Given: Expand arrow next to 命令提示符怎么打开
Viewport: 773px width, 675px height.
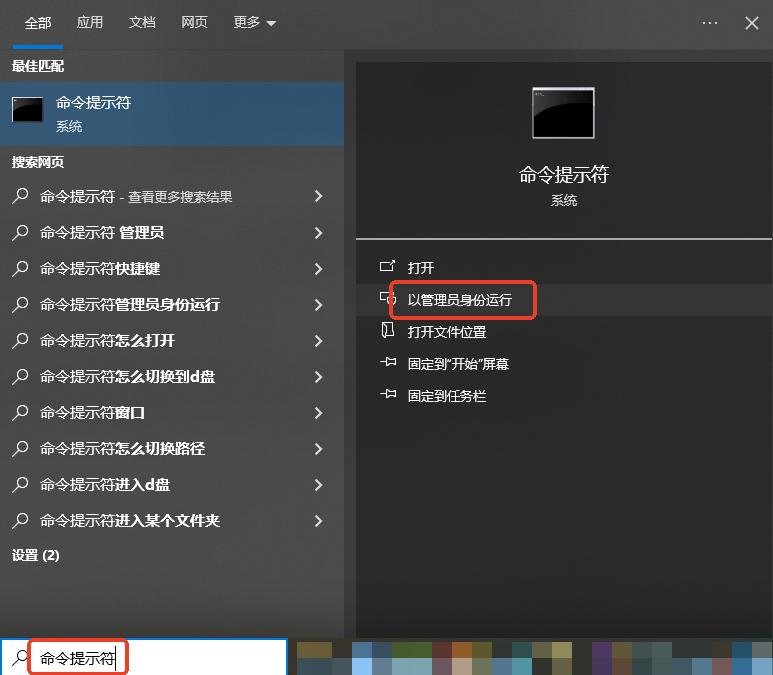Looking at the screenshot, I should (318, 341).
